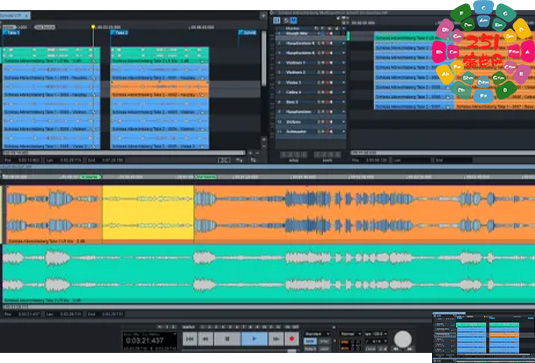Open the Bass 5 track menu arrow
The width and height of the screenshot is (535, 363).
pos(344,102)
